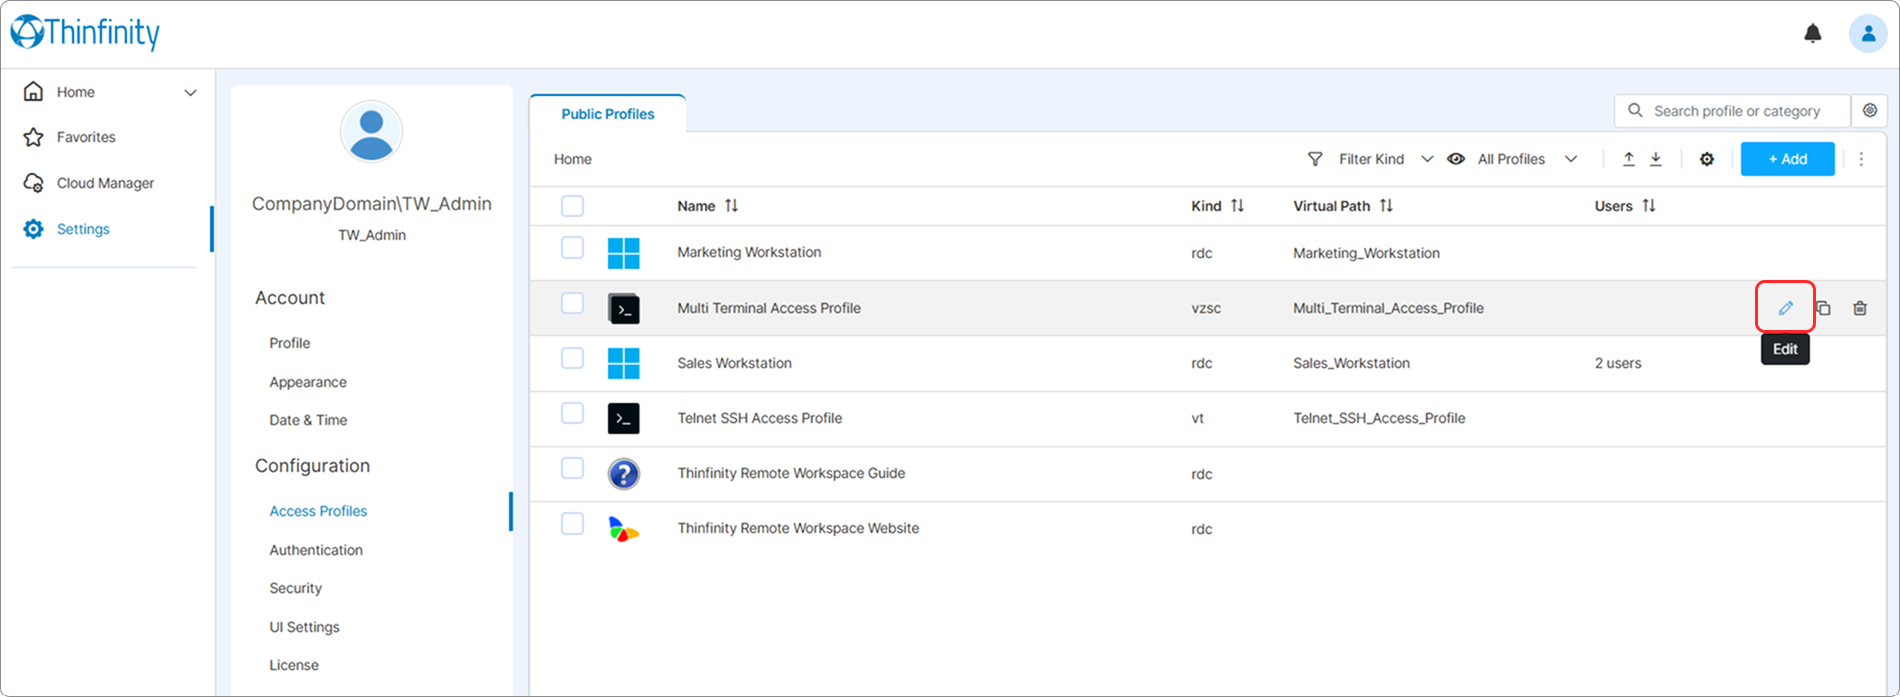Click the Home breadcrumb in profiles panel
The width and height of the screenshot is (1900, 697).
(x=573, y=159)
